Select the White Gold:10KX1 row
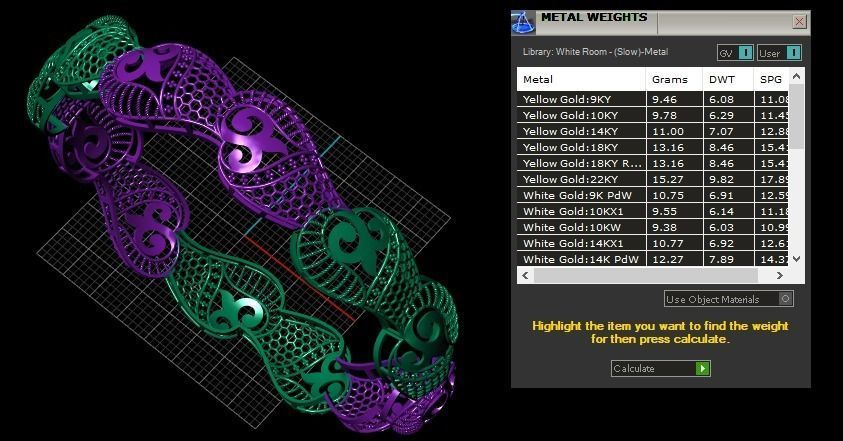The height and width of the screenshot is (441, 843). pyautogui.click(x=653, y=211)
